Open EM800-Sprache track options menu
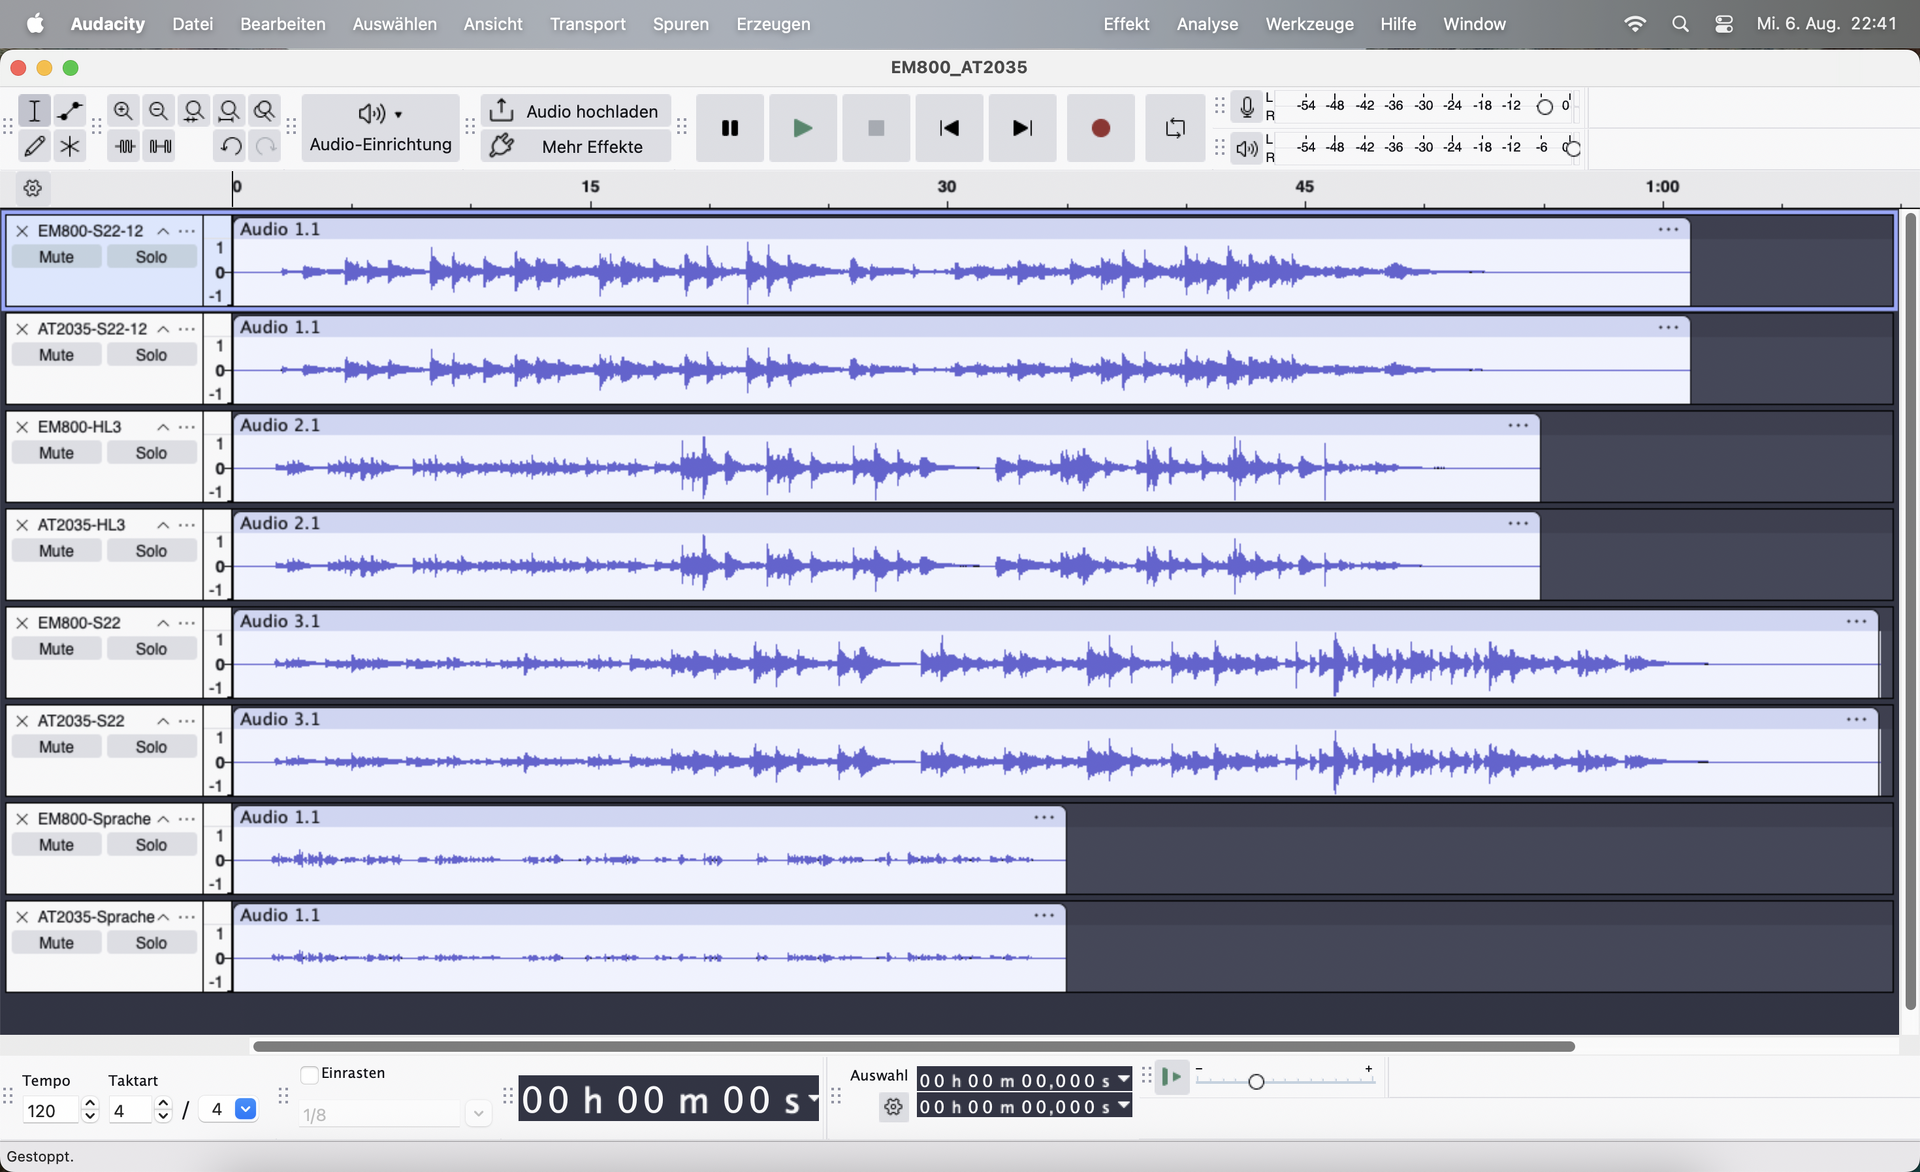Viewport: 1920px width, 1172px height. [187, 819]
